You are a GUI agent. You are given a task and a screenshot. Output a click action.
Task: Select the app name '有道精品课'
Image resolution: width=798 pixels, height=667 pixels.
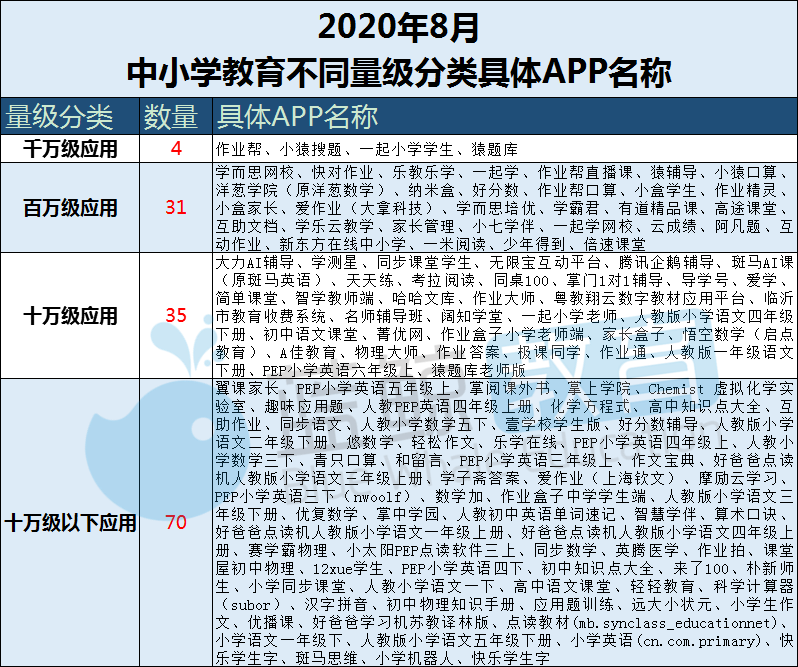[x=658, y=208]
